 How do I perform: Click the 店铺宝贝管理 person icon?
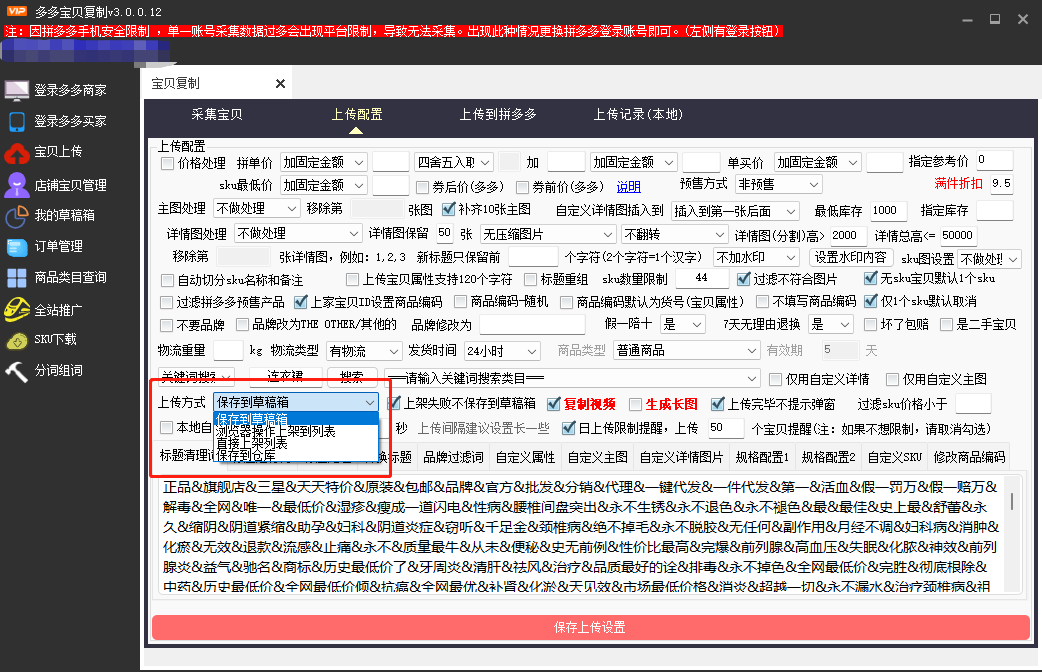click(x=17, y=185)
